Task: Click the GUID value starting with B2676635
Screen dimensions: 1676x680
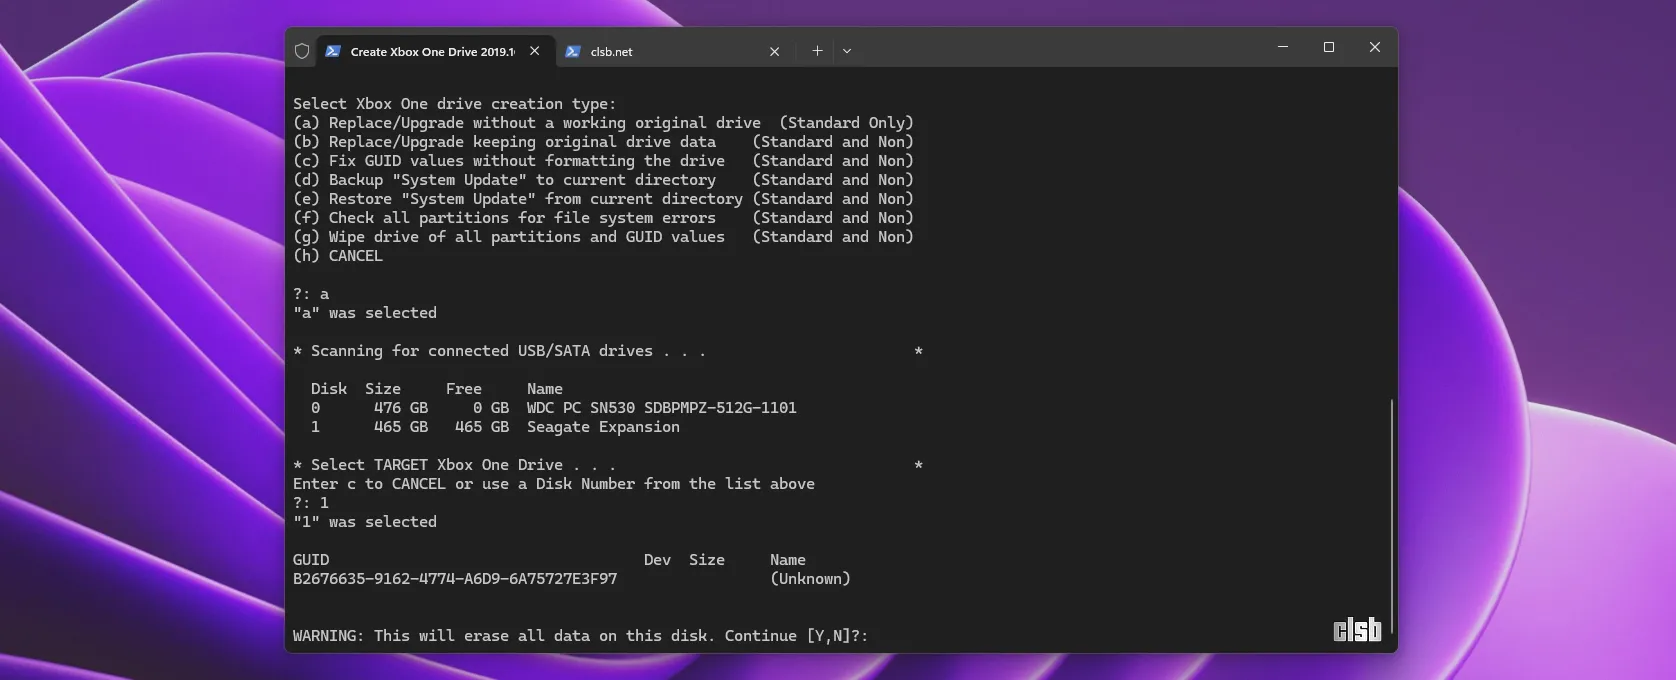Action: click(x=455, y=579)
